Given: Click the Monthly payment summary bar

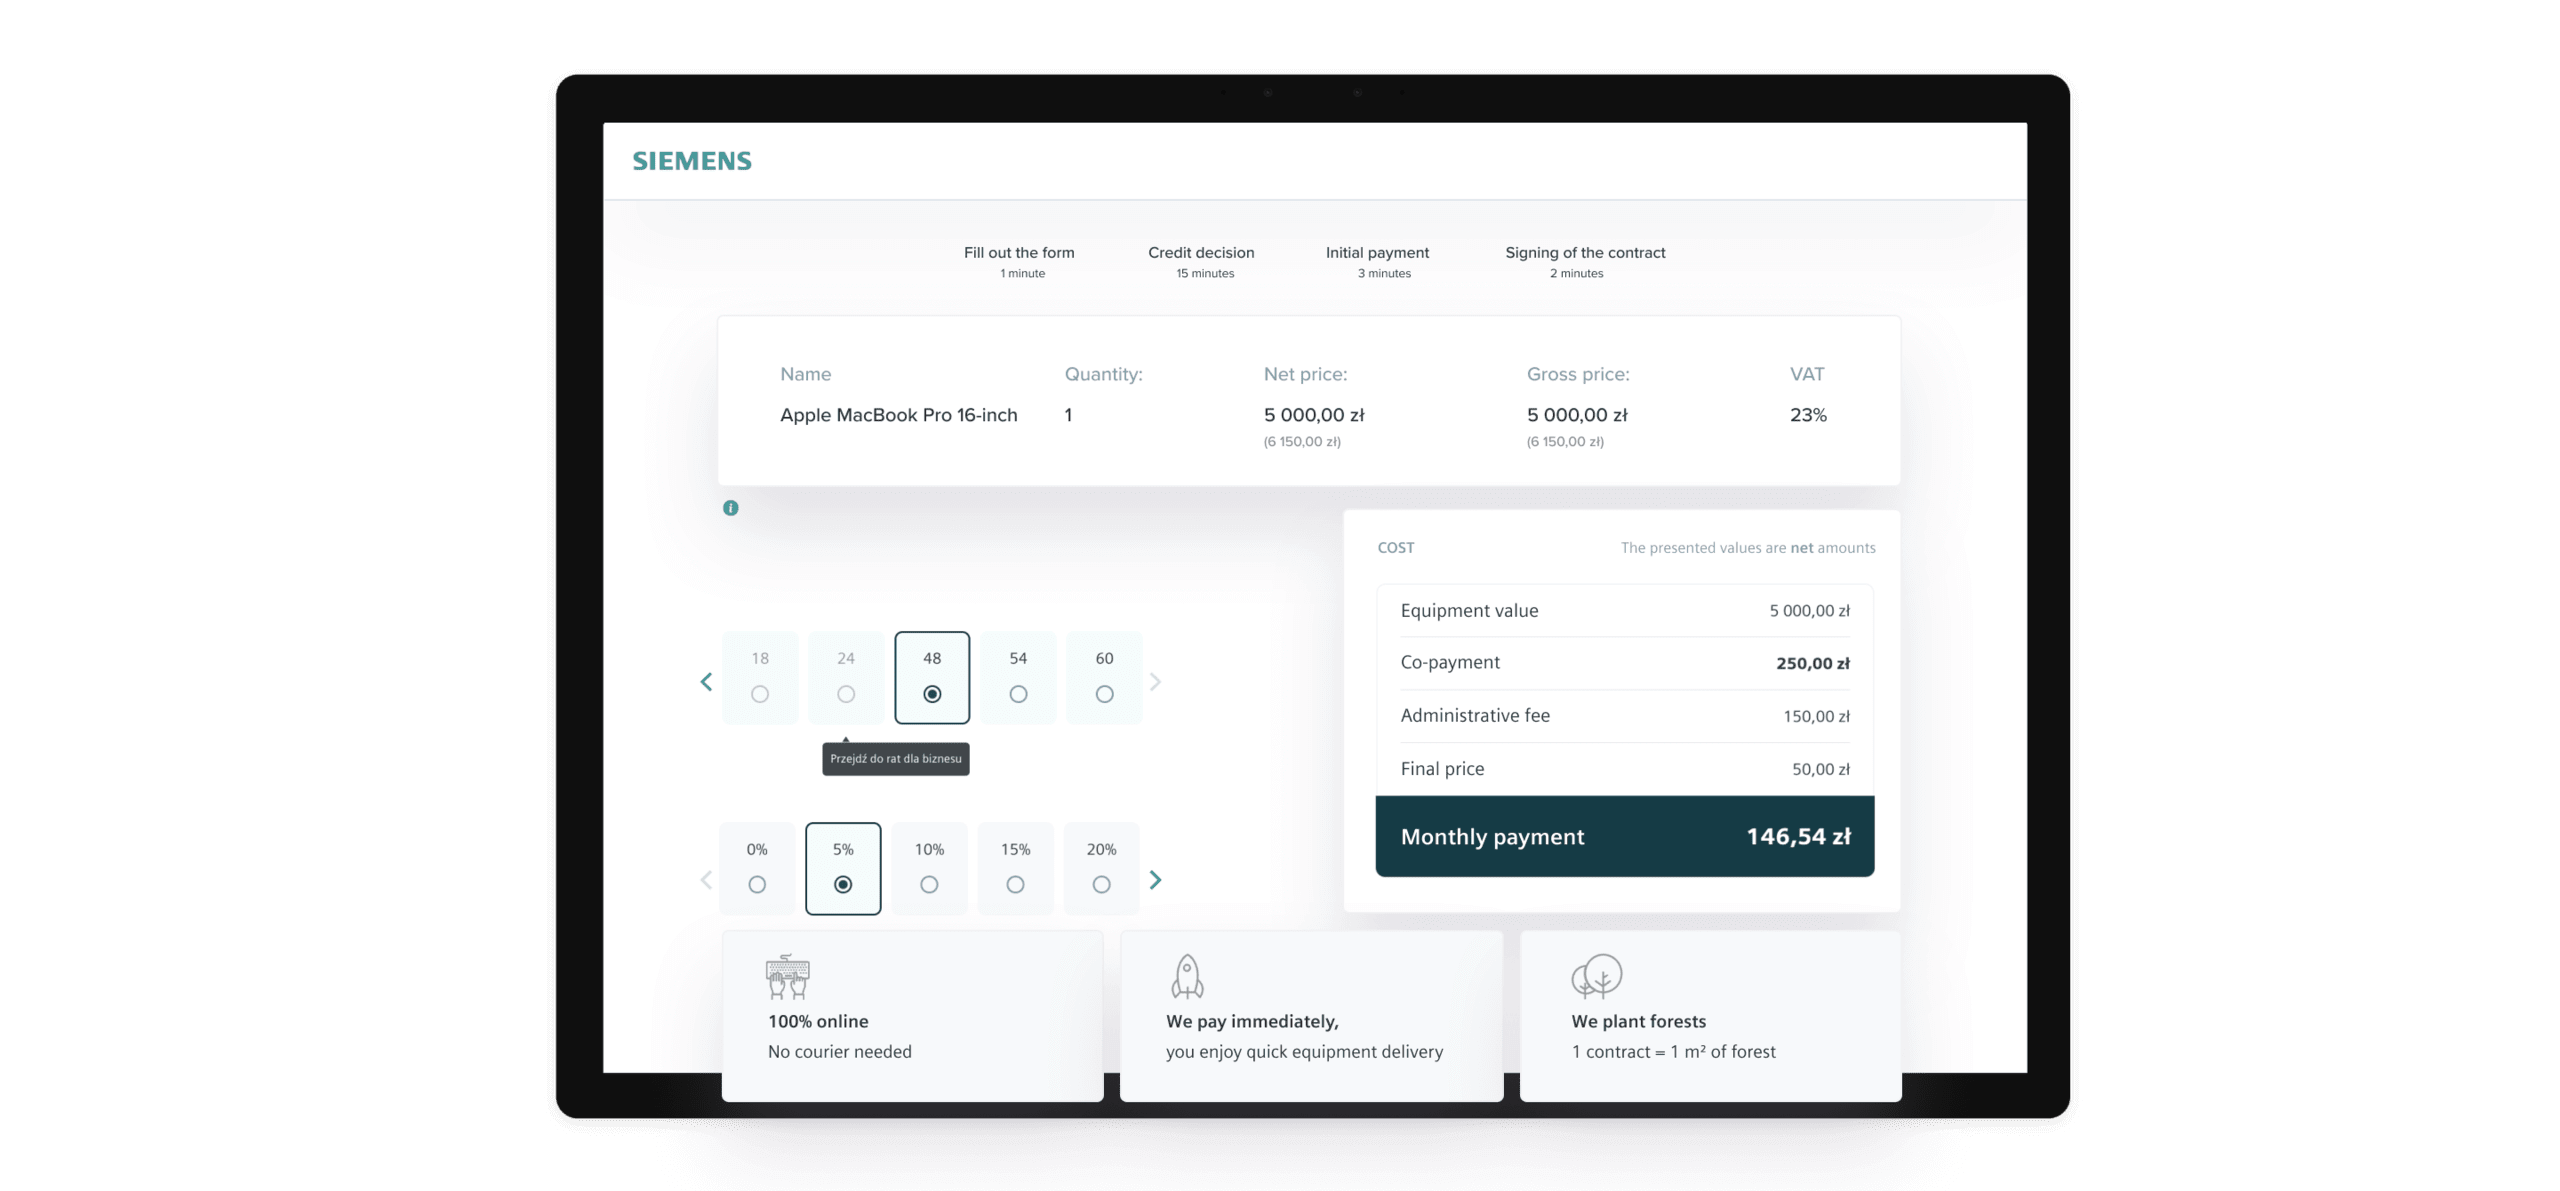Looking at the screenshot, I should (1624, 837).
